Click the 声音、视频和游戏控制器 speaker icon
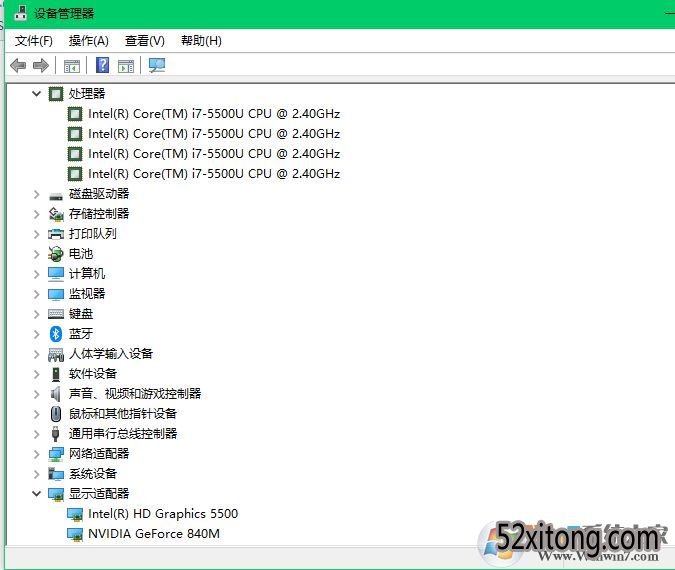 click(x=55, y=393)
